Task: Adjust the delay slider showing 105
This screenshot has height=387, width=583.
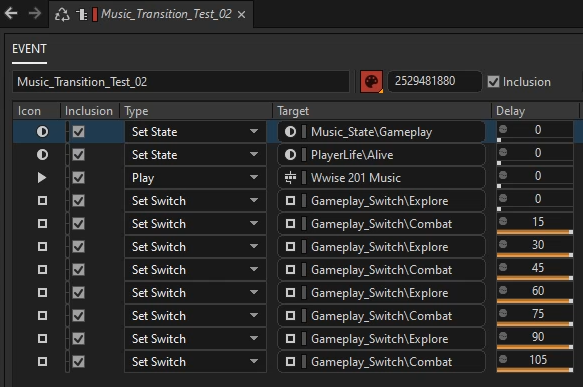Action: pos(535,370)
